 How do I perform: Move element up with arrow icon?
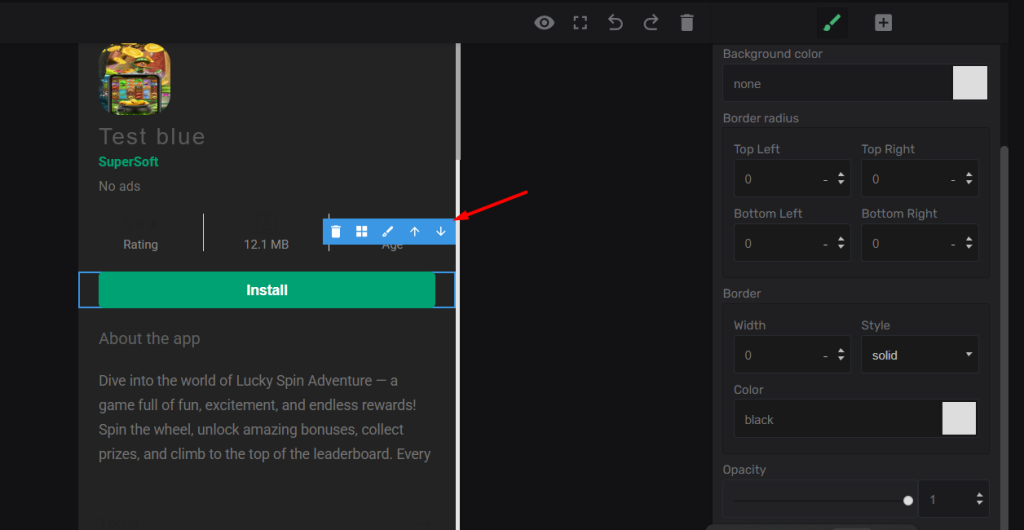pyautogui.click(x=415, y=231)
